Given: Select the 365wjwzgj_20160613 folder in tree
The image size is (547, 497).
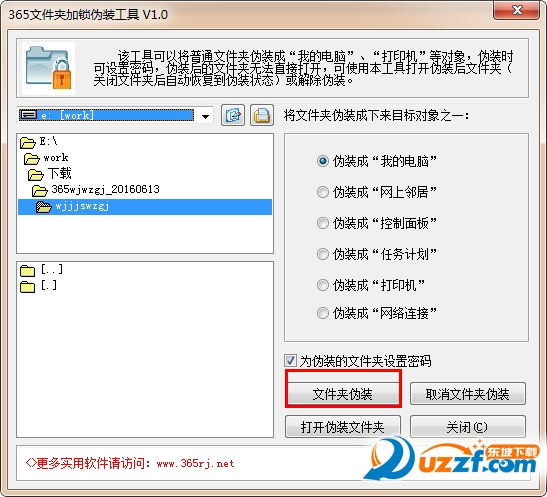Looking at the screenshot, I should coord(105,189).
